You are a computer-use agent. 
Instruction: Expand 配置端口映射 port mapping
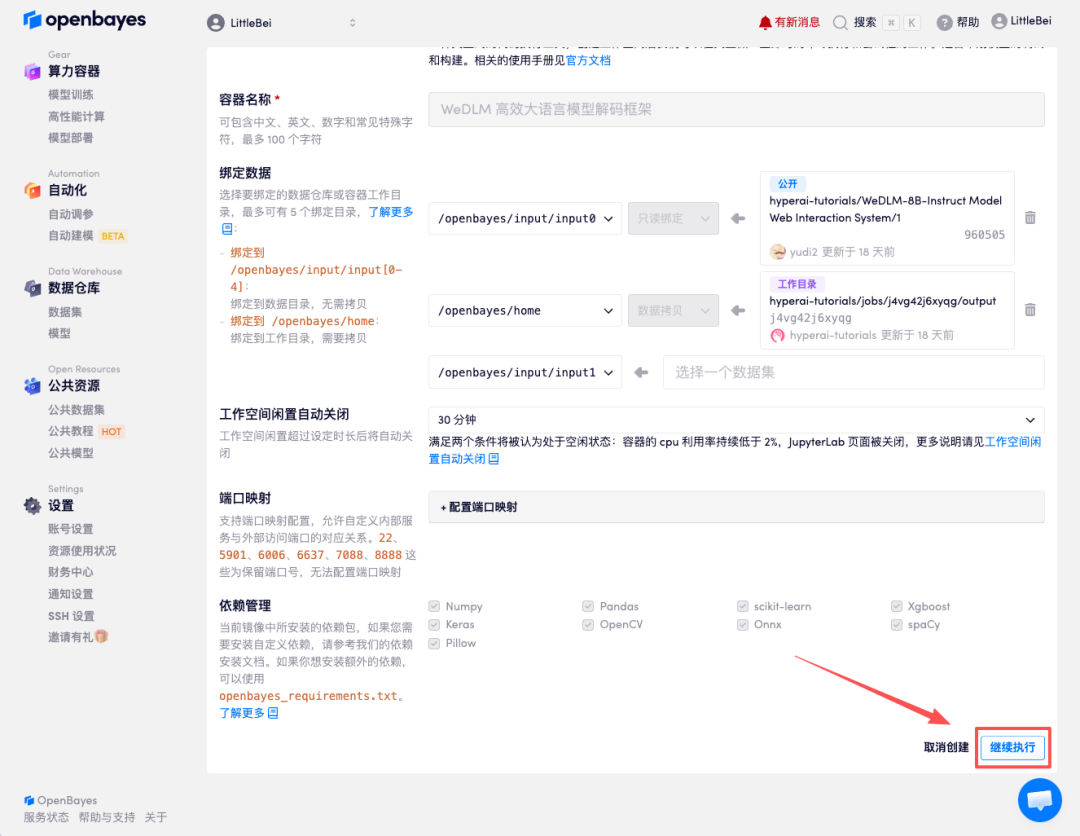(x=736, y=507)
